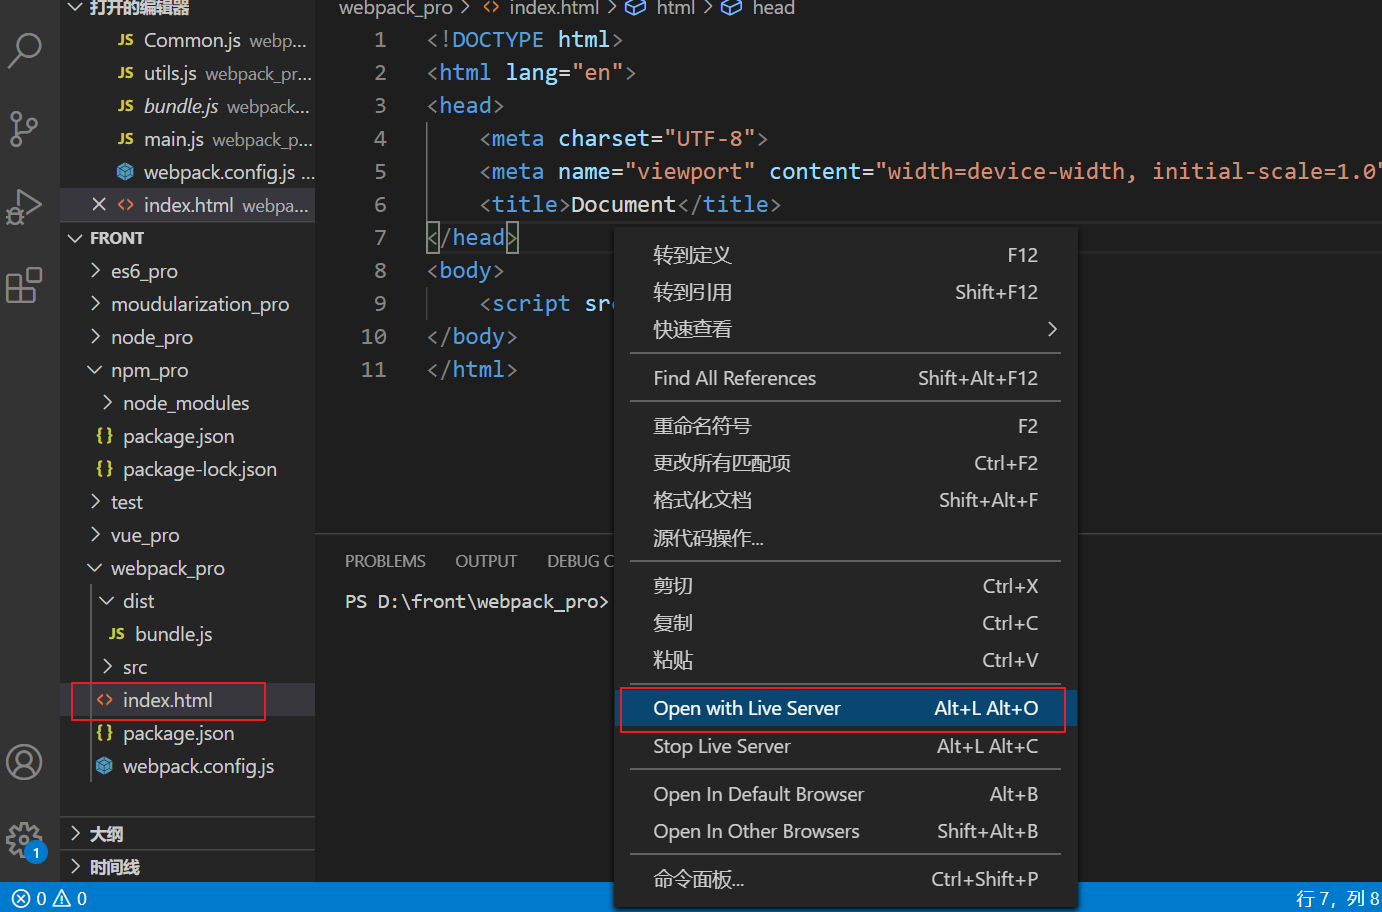This screenshot has height=912, width=1382.
Task: Expand the 时间线 timeline section
Action: tap(75, 867)
